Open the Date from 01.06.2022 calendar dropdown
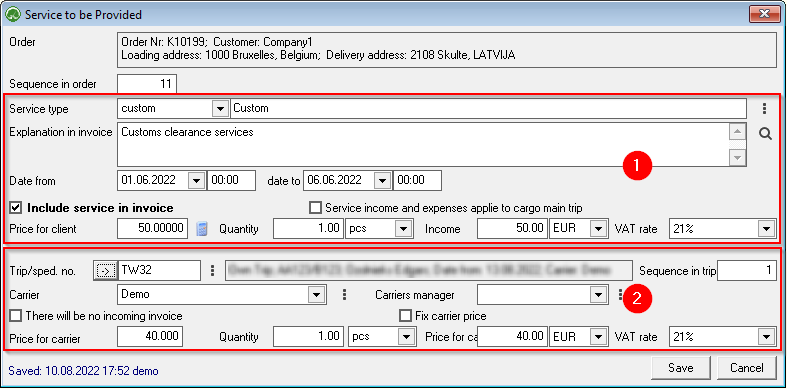The height and width of the screenshot is (389, 787). coord(197,180)
